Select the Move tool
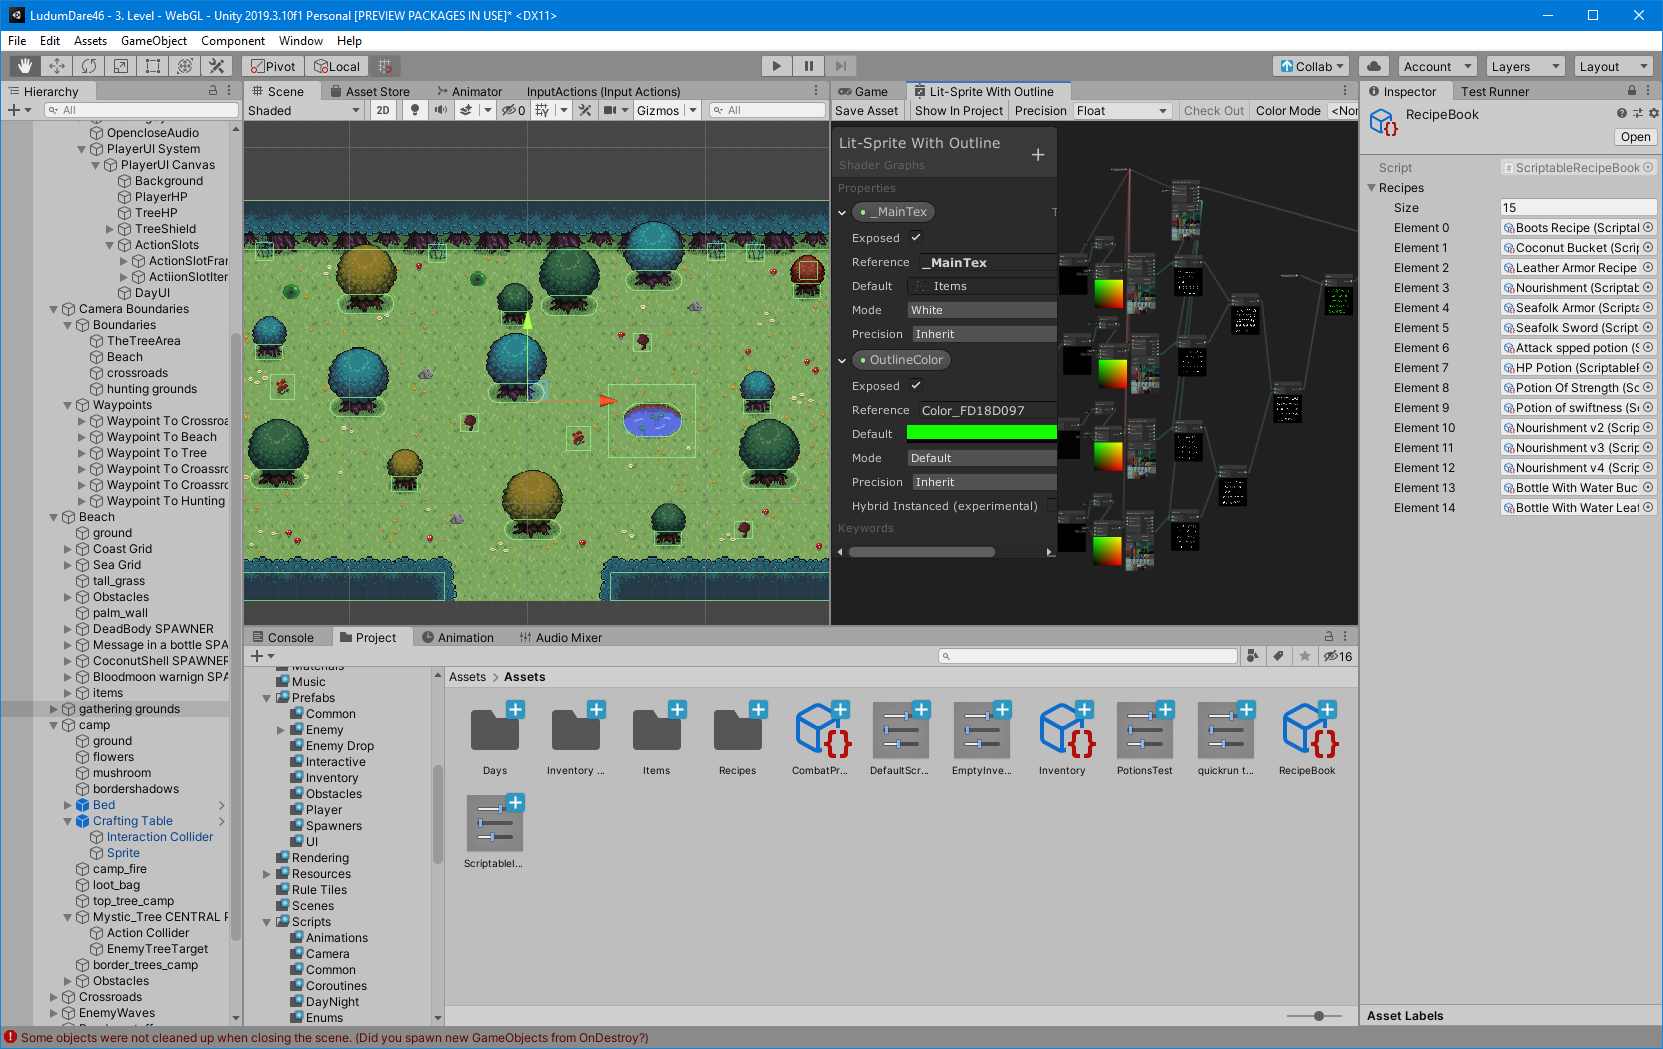 tap(57, 66)
